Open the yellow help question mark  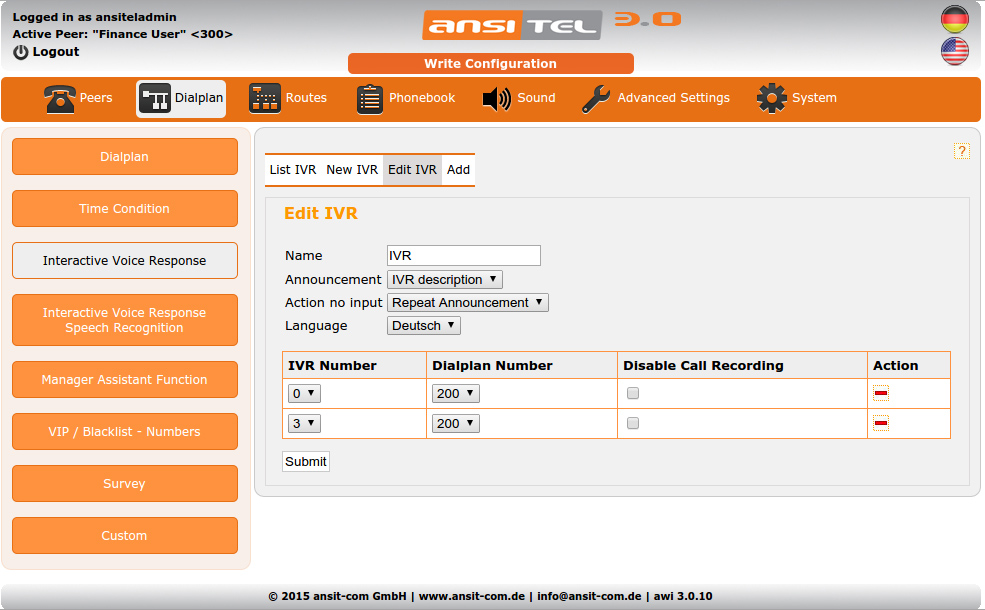click(962, 151)
